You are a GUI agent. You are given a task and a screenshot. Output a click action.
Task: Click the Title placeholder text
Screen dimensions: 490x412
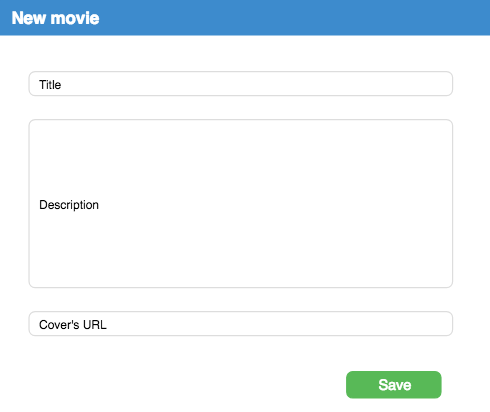coord(50,85)
